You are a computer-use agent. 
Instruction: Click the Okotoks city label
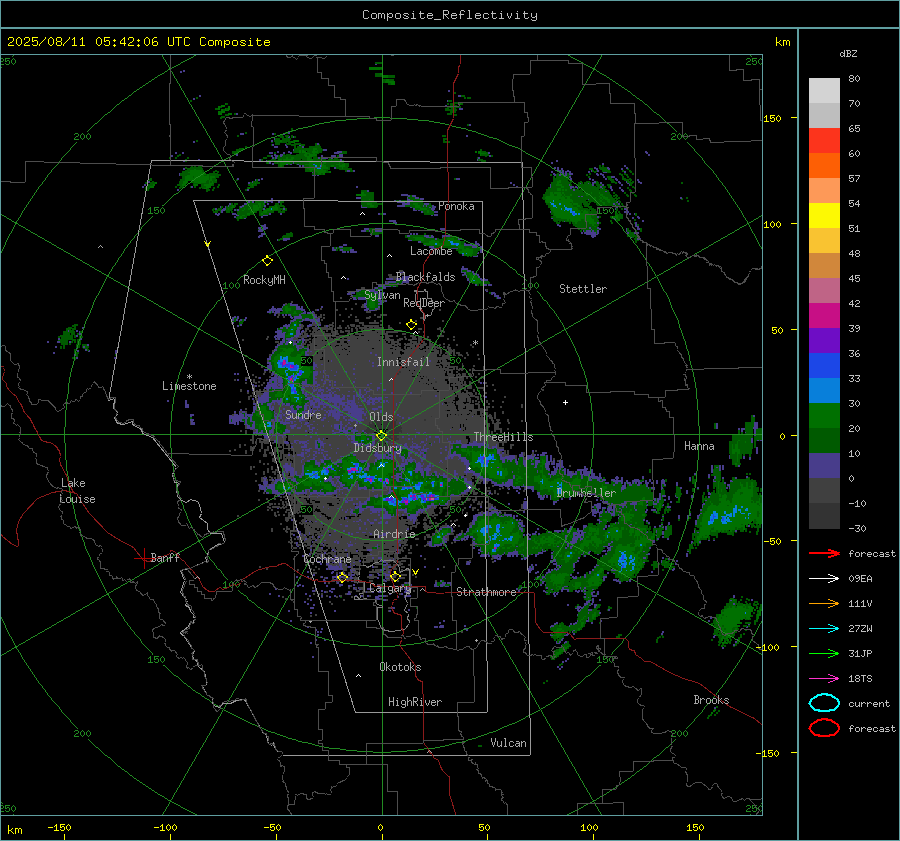(400, 667)
